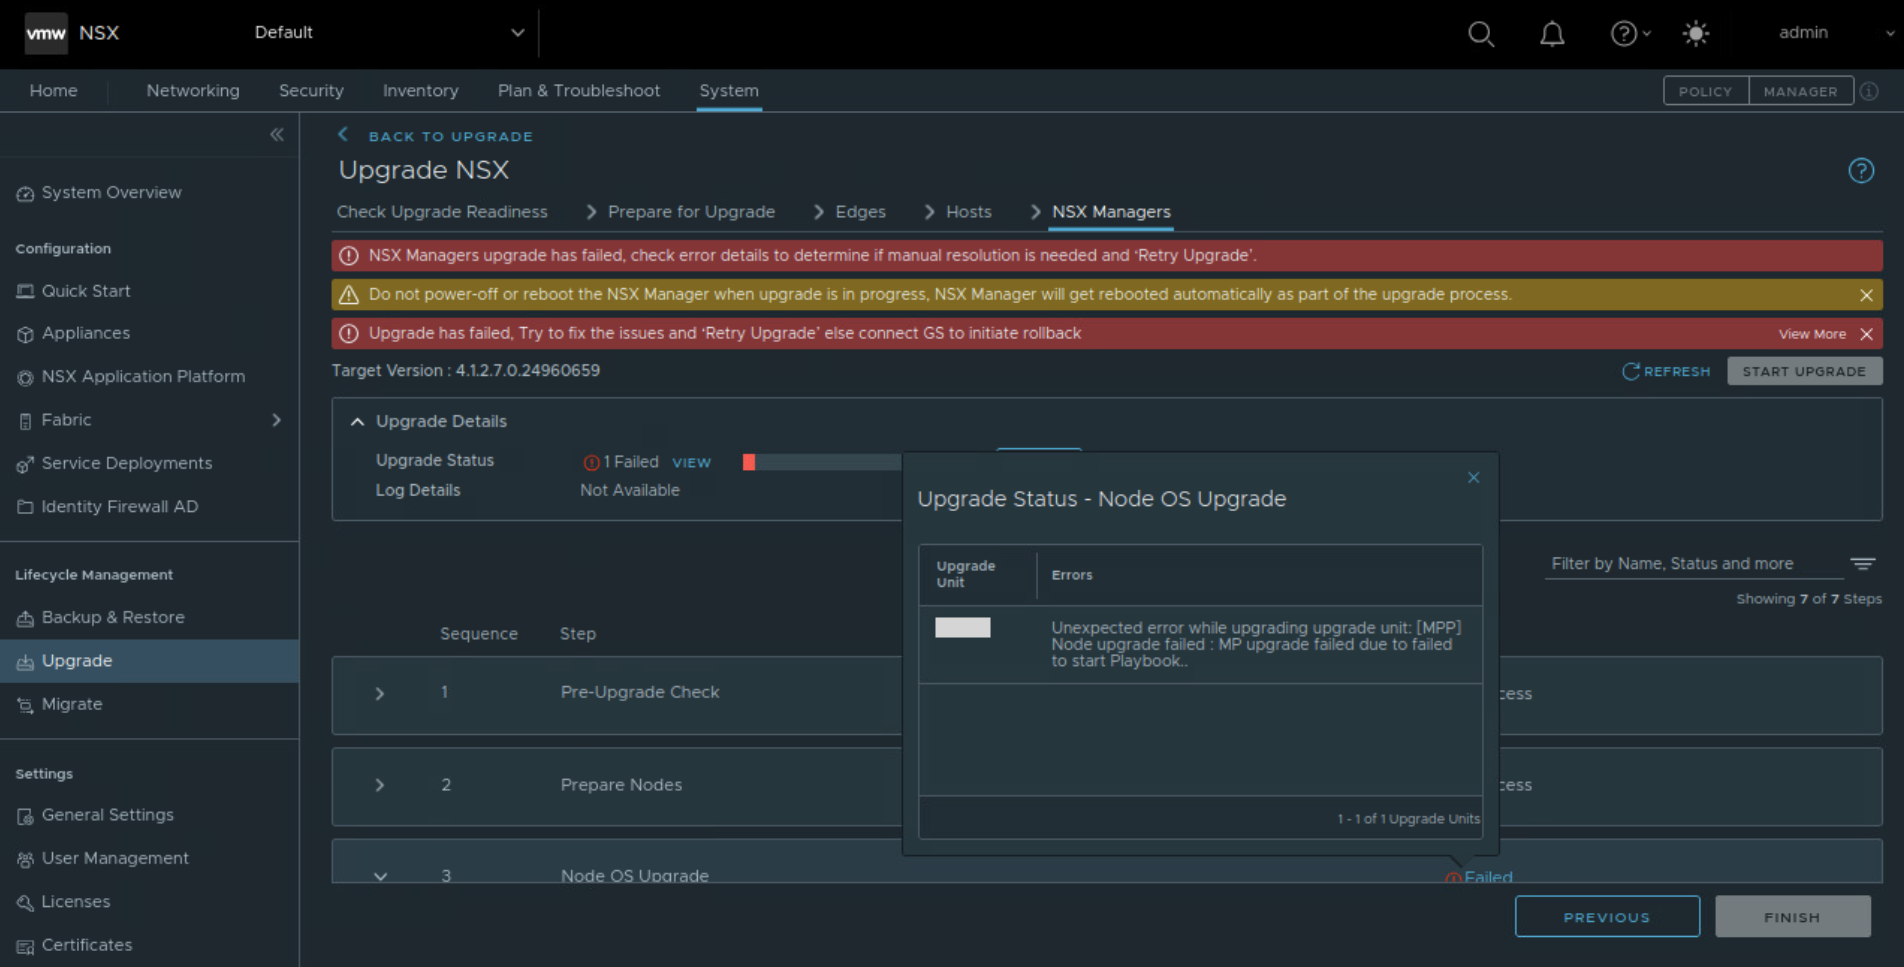The width and height of the screenshot is (1904, 967).
Task: Go to Prepare for Upgrade step
Action: [691, 212]
